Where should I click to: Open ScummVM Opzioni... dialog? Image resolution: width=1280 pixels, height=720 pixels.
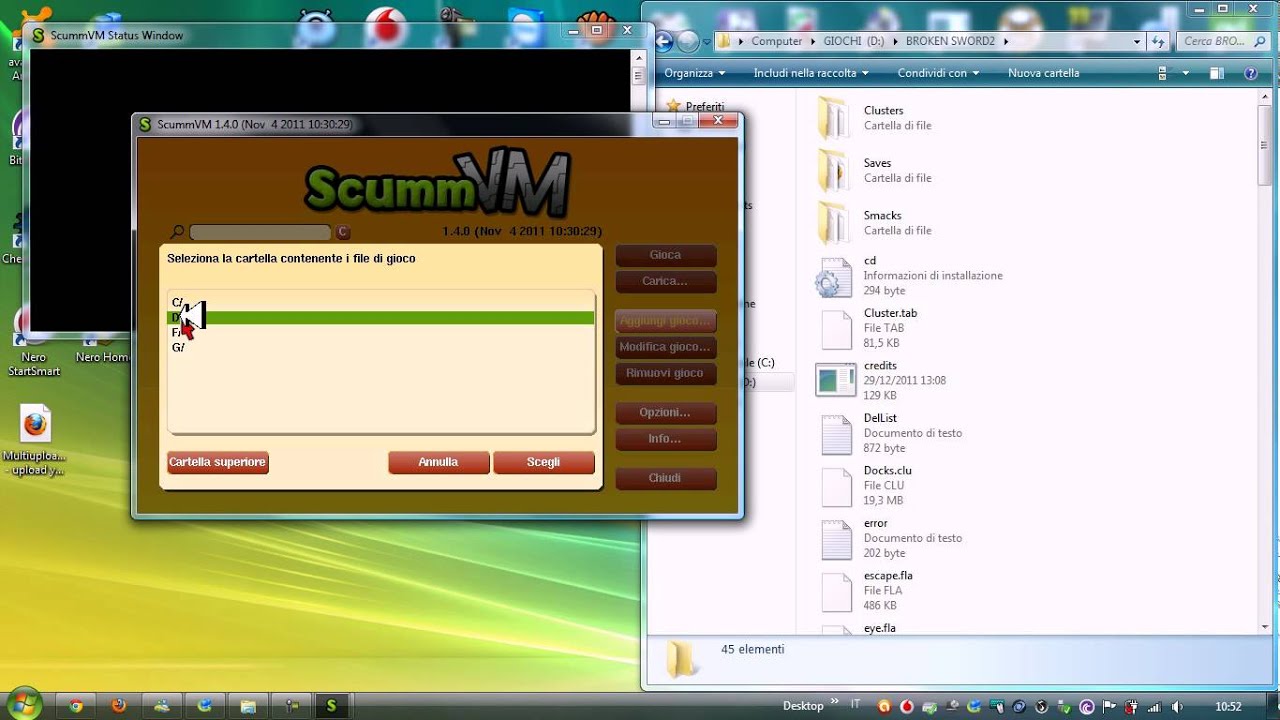[665, 412]
